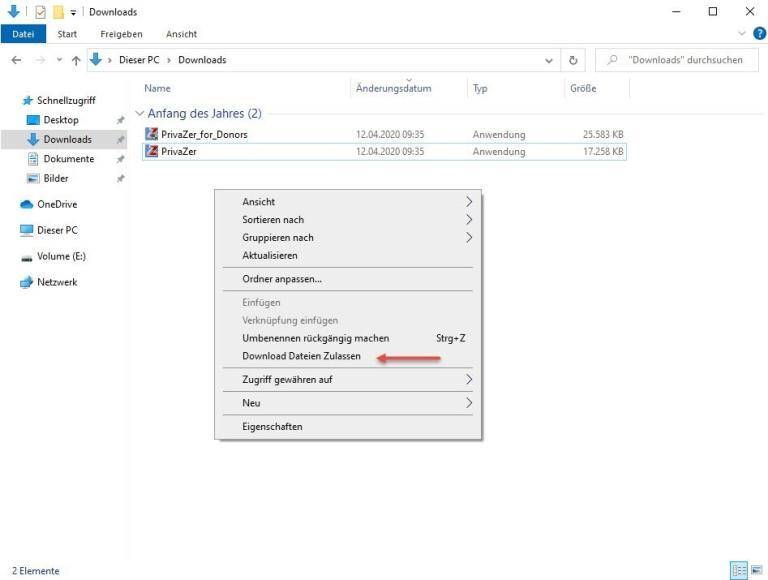Open the Freigeben ribbon tab
The image size is (768, 580).
coord(121,34)
